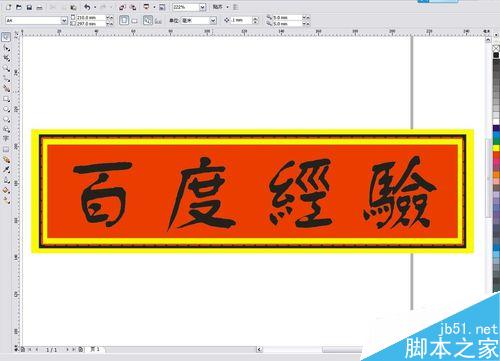Pick the green swatch in the palette
The height and width of the screenshot is (361, 500).
(496, 141)
